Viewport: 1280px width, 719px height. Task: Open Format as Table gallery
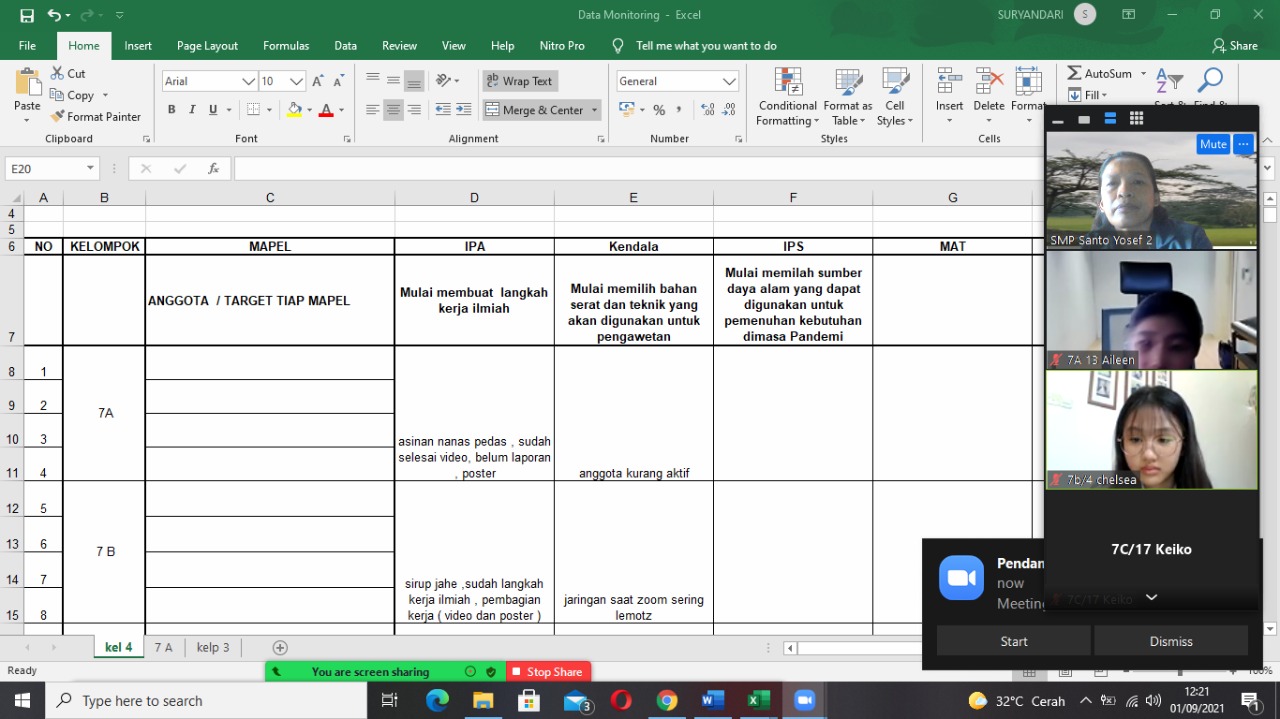[x=848, y=97]
